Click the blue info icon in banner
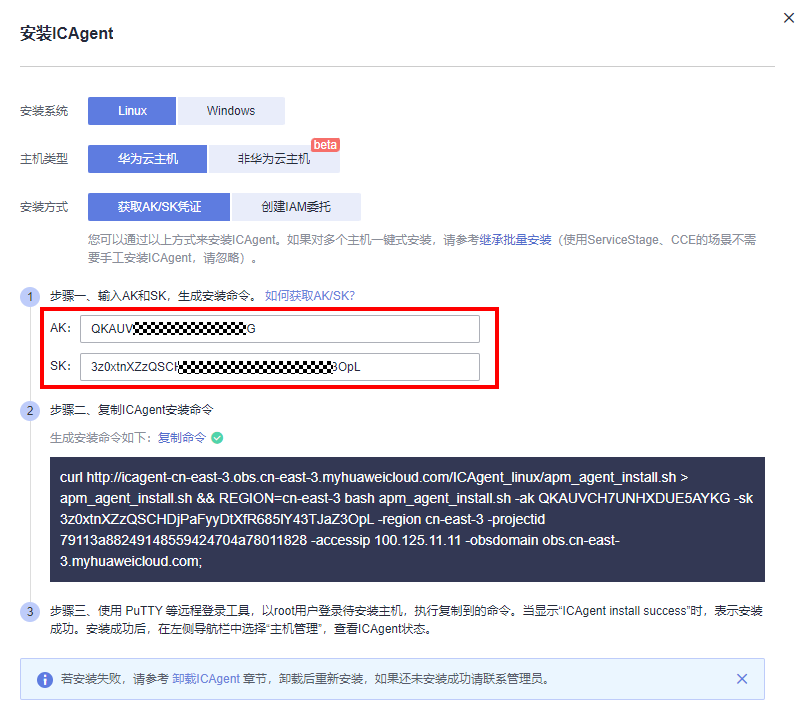807x710 pixels. click(x=45, y=679)
